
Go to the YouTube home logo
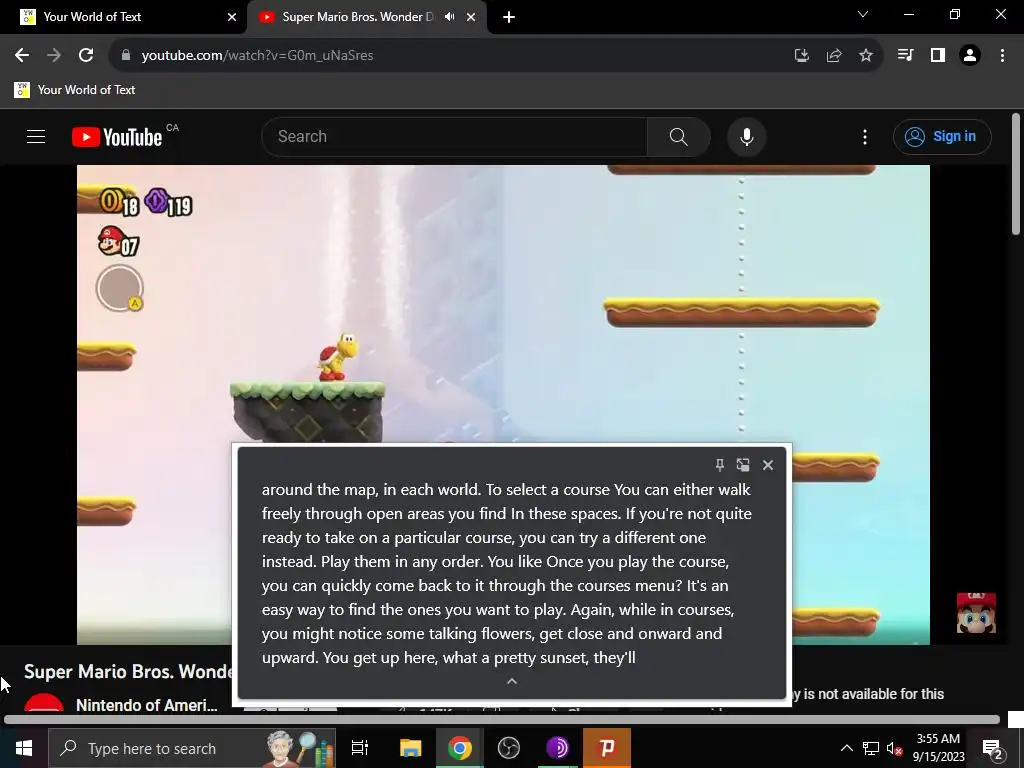point(117,137)
